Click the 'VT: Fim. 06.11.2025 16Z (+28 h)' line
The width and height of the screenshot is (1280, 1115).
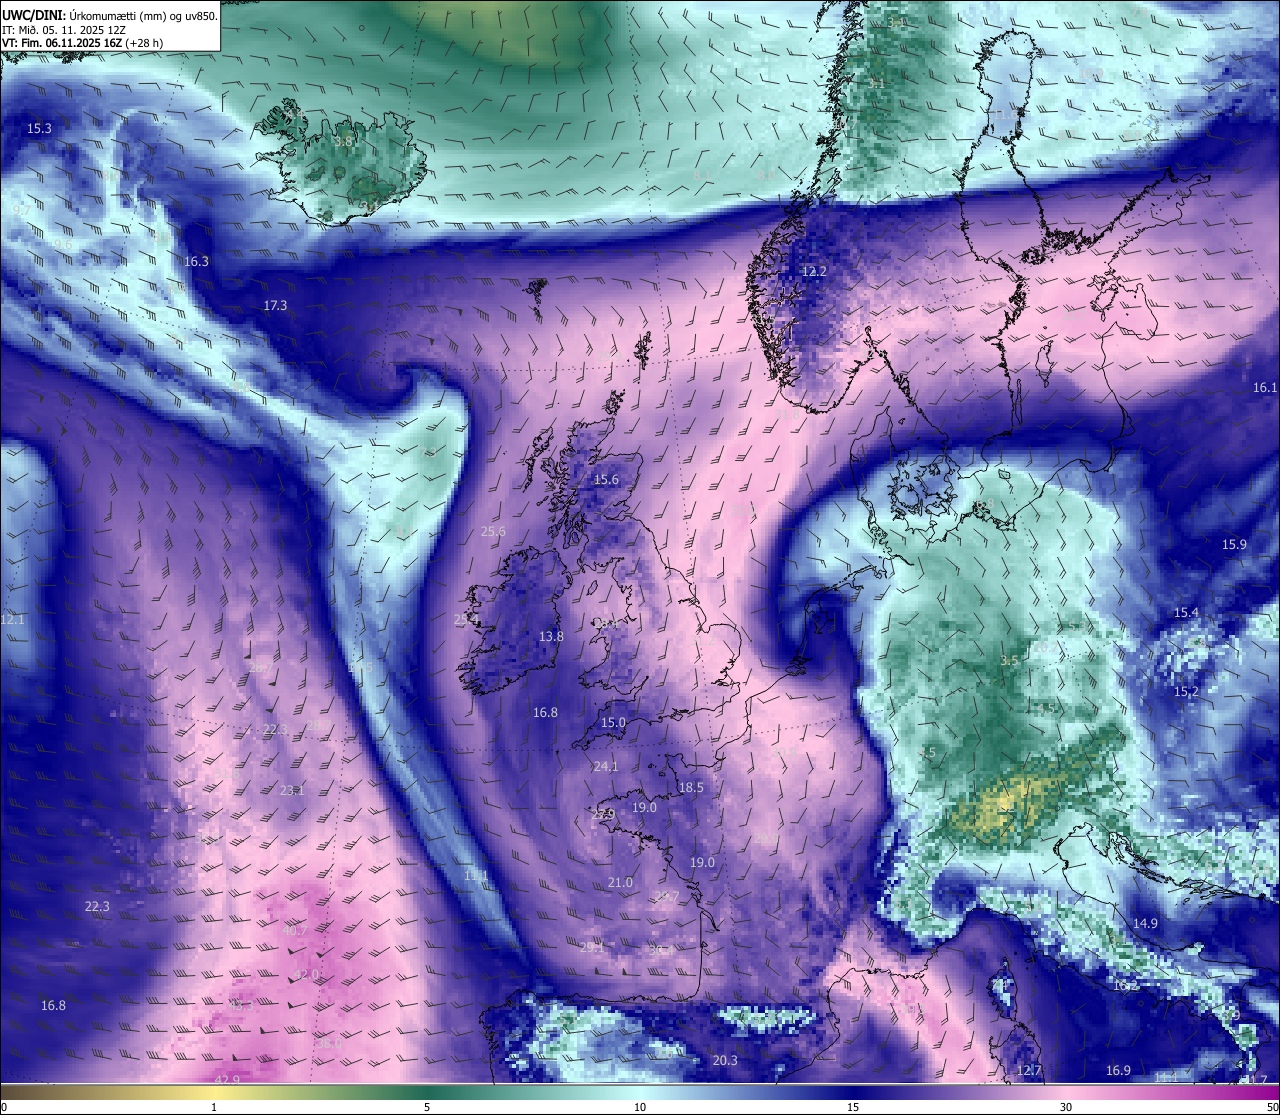(84, 43)
